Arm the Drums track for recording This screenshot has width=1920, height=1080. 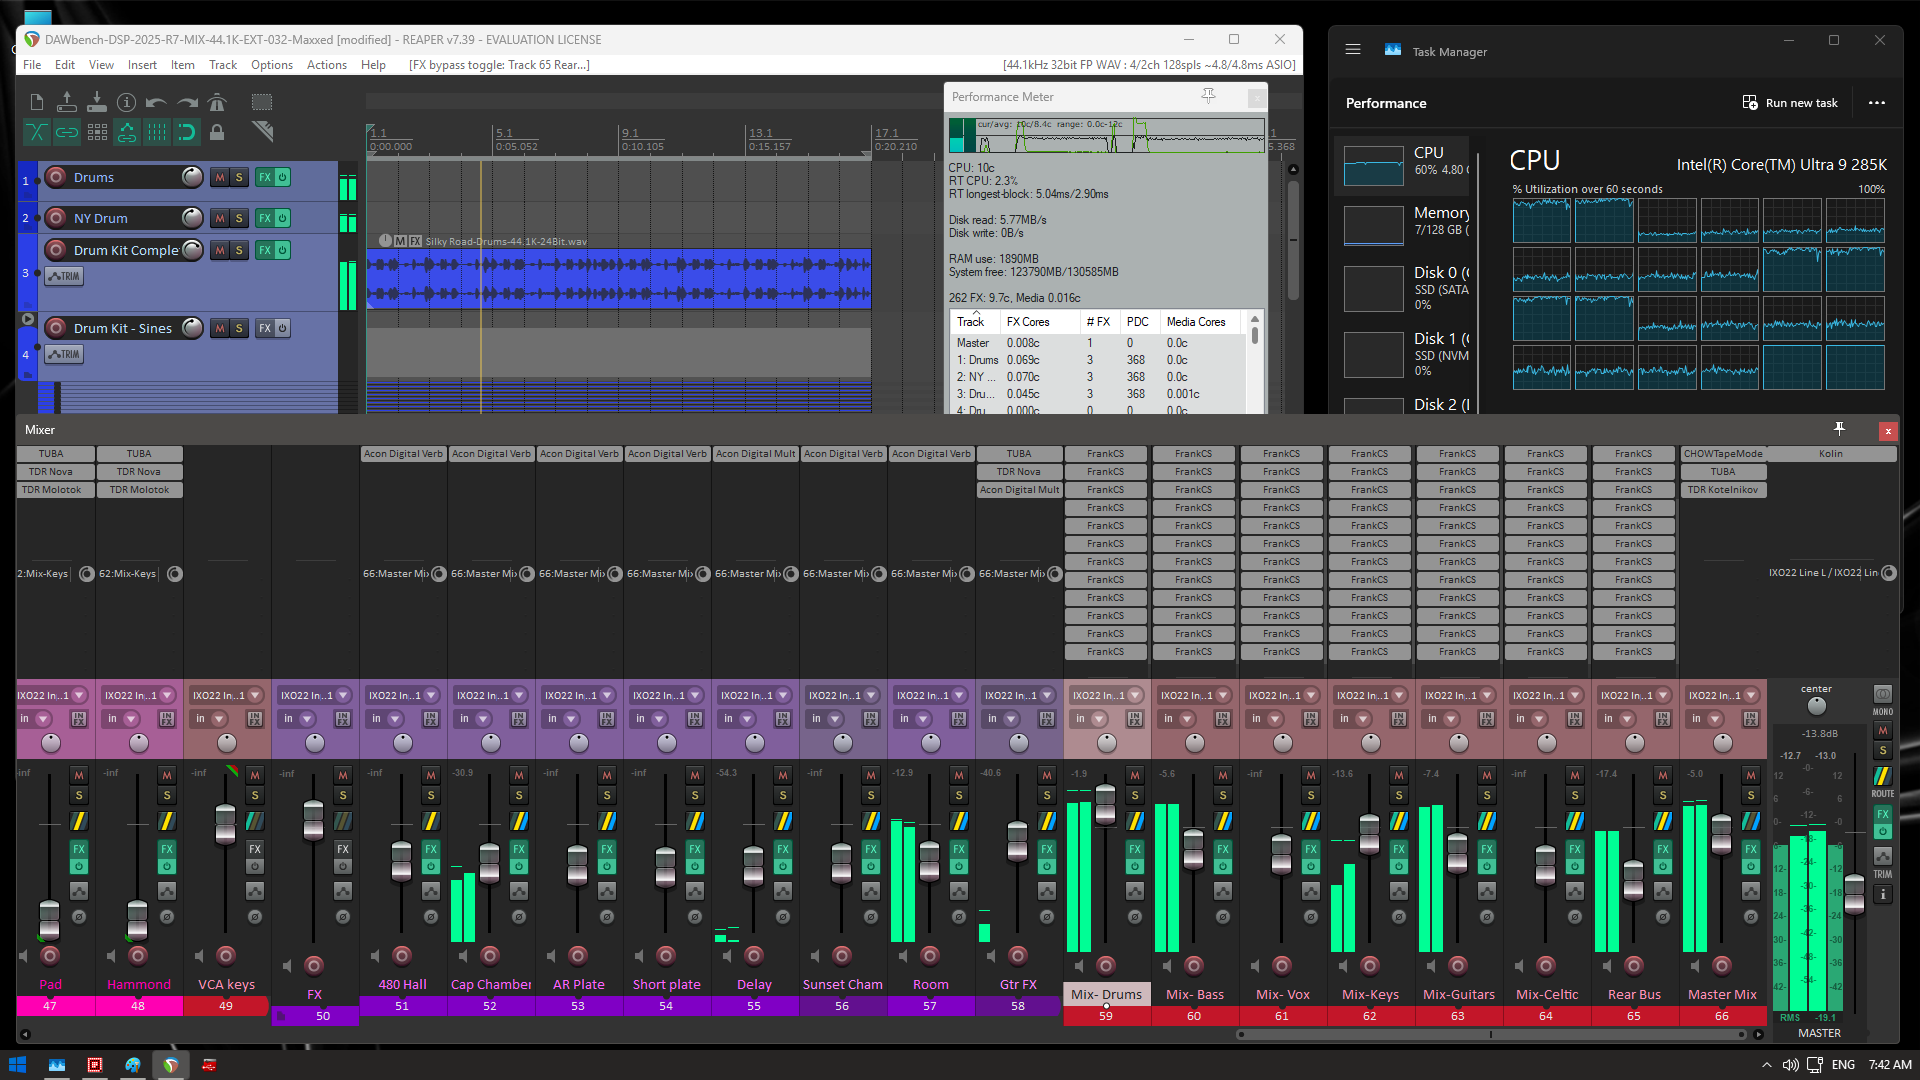57,177
